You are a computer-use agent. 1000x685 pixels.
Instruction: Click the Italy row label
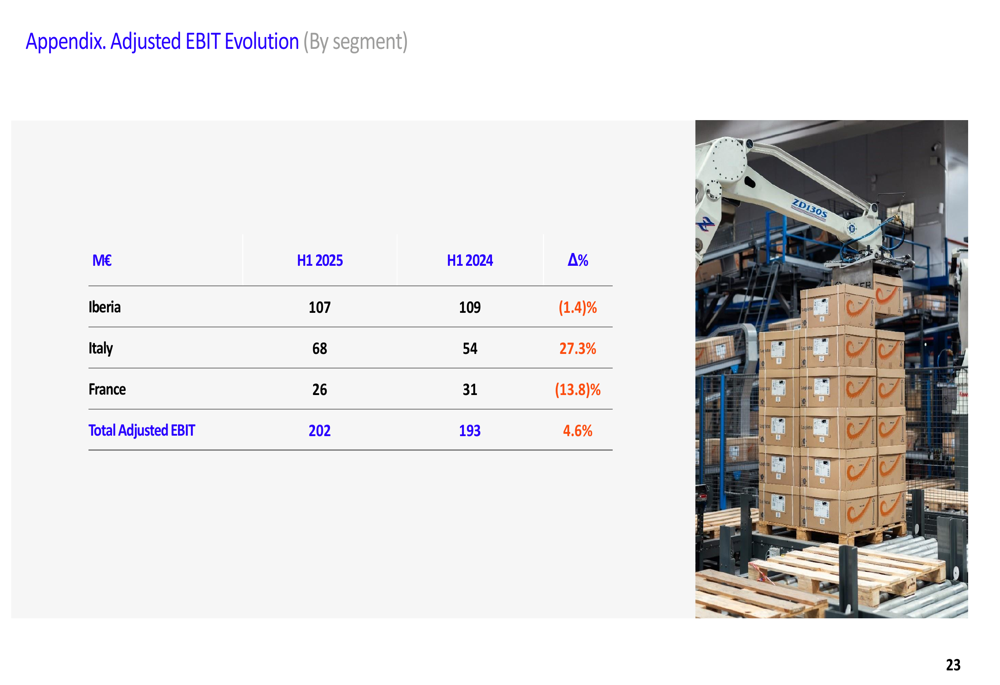101,348
